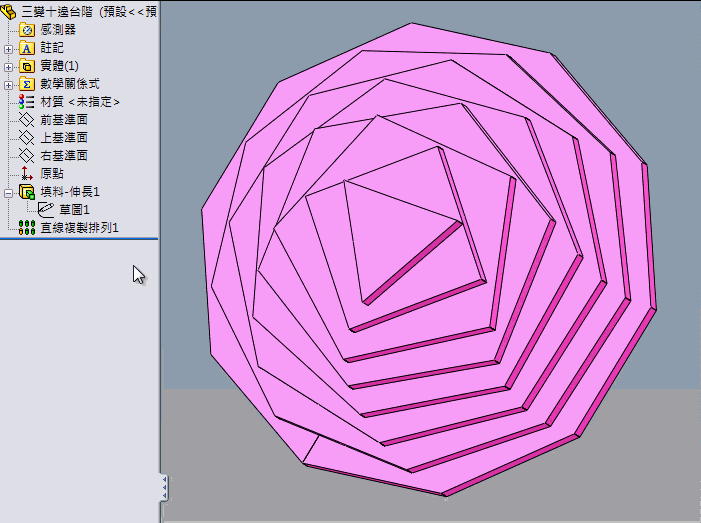Expand the 數學關係式 node

tap(8, 85)
